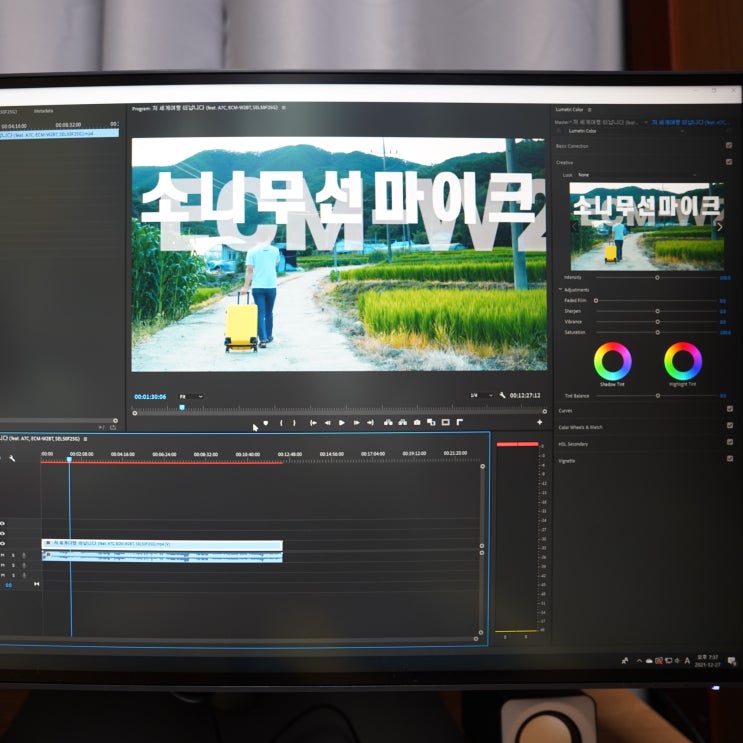
Task: Click the Highlight Tint color wheel
Action: click(683, 361)
